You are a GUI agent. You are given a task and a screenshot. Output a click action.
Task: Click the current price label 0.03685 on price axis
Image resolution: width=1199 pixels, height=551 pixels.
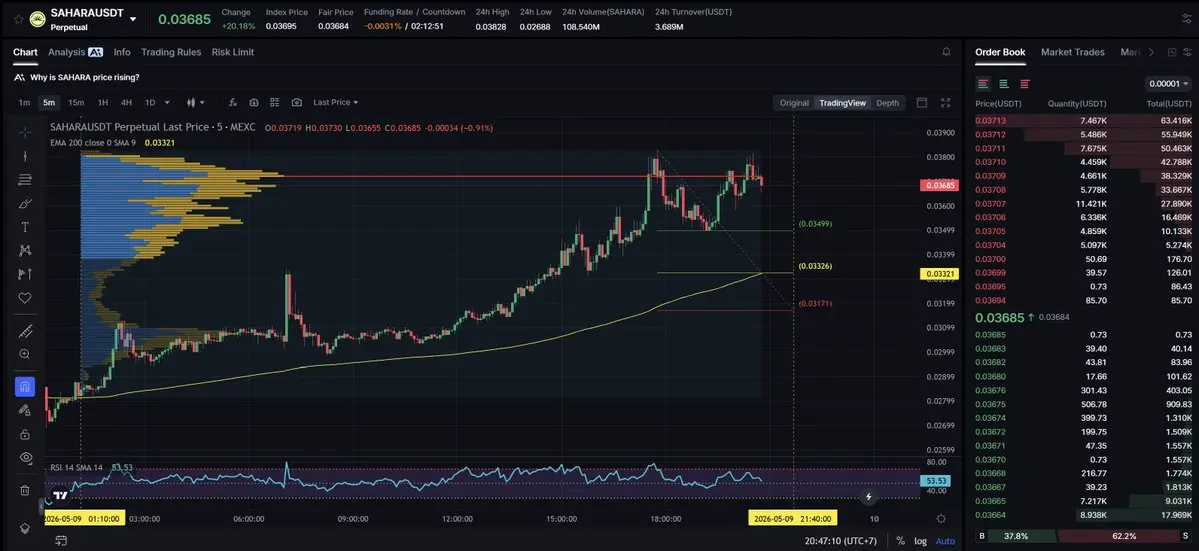[939, 185]
